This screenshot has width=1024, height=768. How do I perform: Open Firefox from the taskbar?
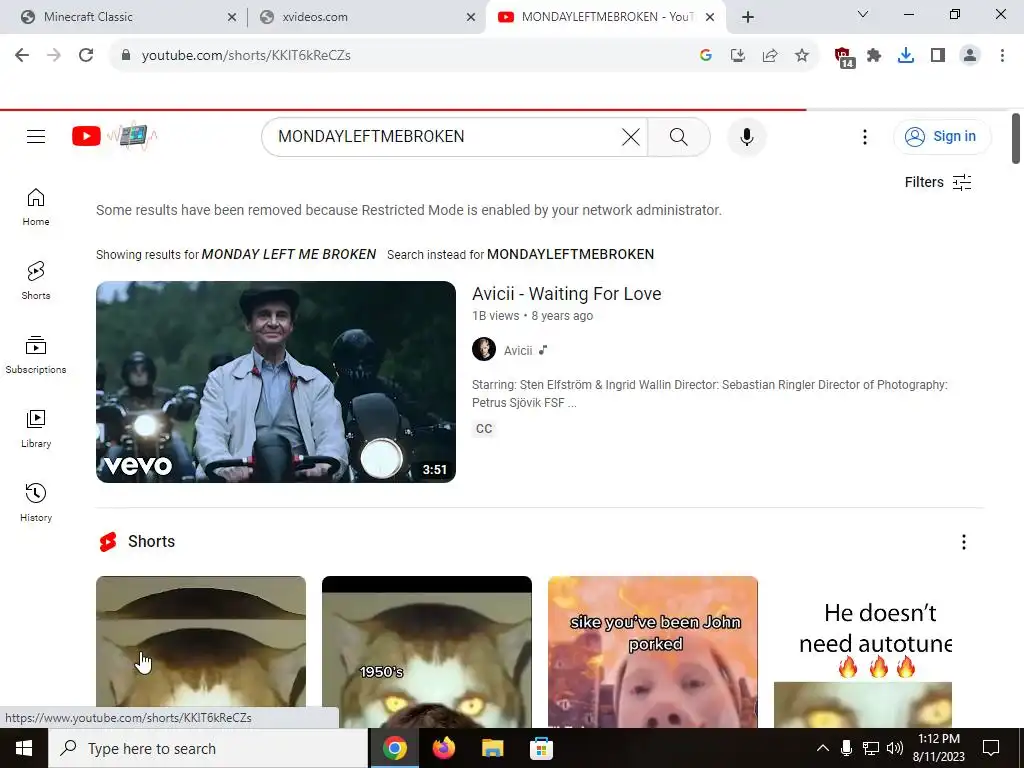coord(444,748)
